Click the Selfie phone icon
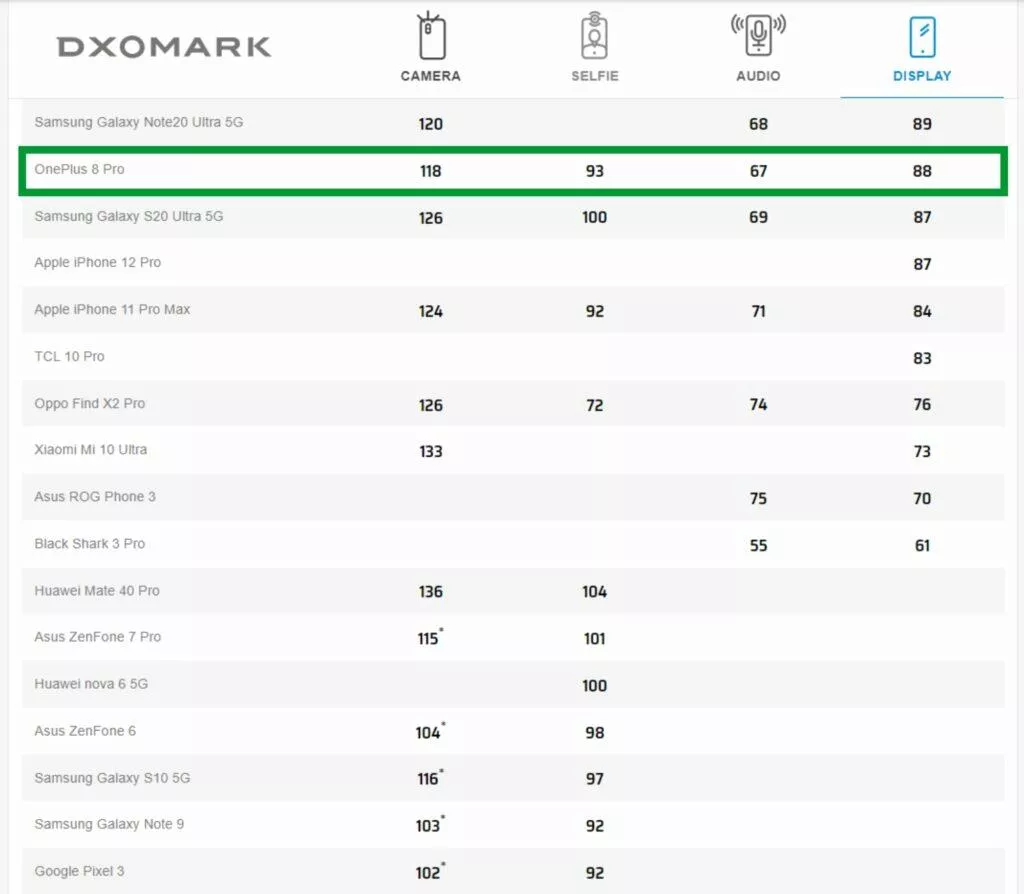1024x894 pixels. (594, 35)
